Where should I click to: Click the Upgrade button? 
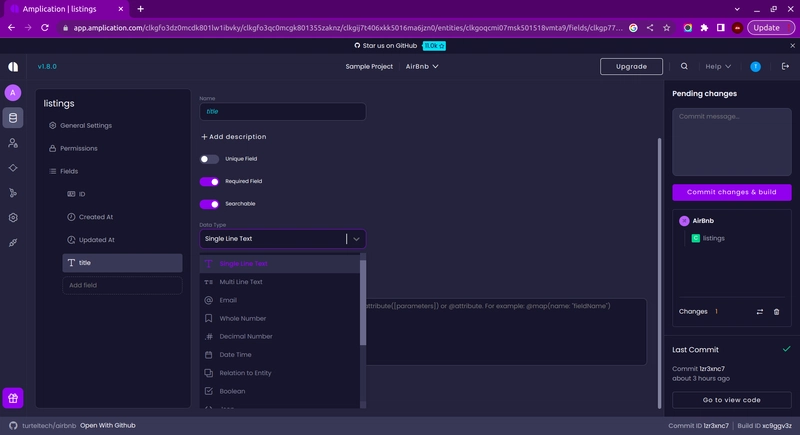coord(631,66)
